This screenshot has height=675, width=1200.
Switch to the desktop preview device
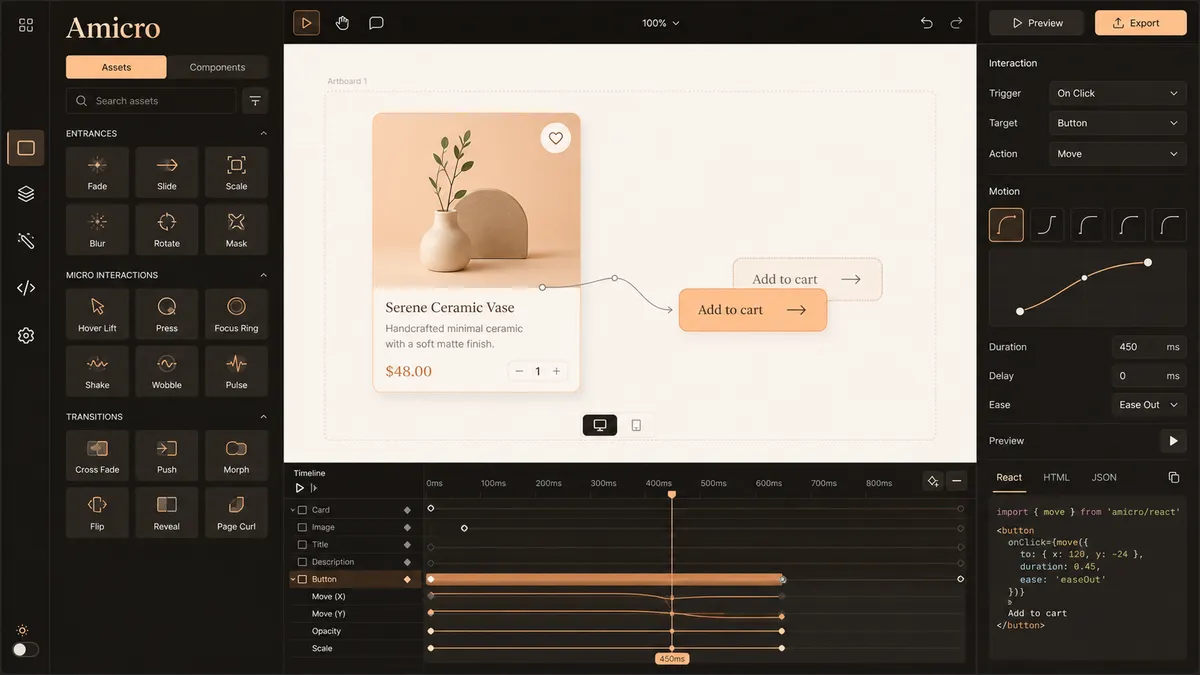click(600, 425)
